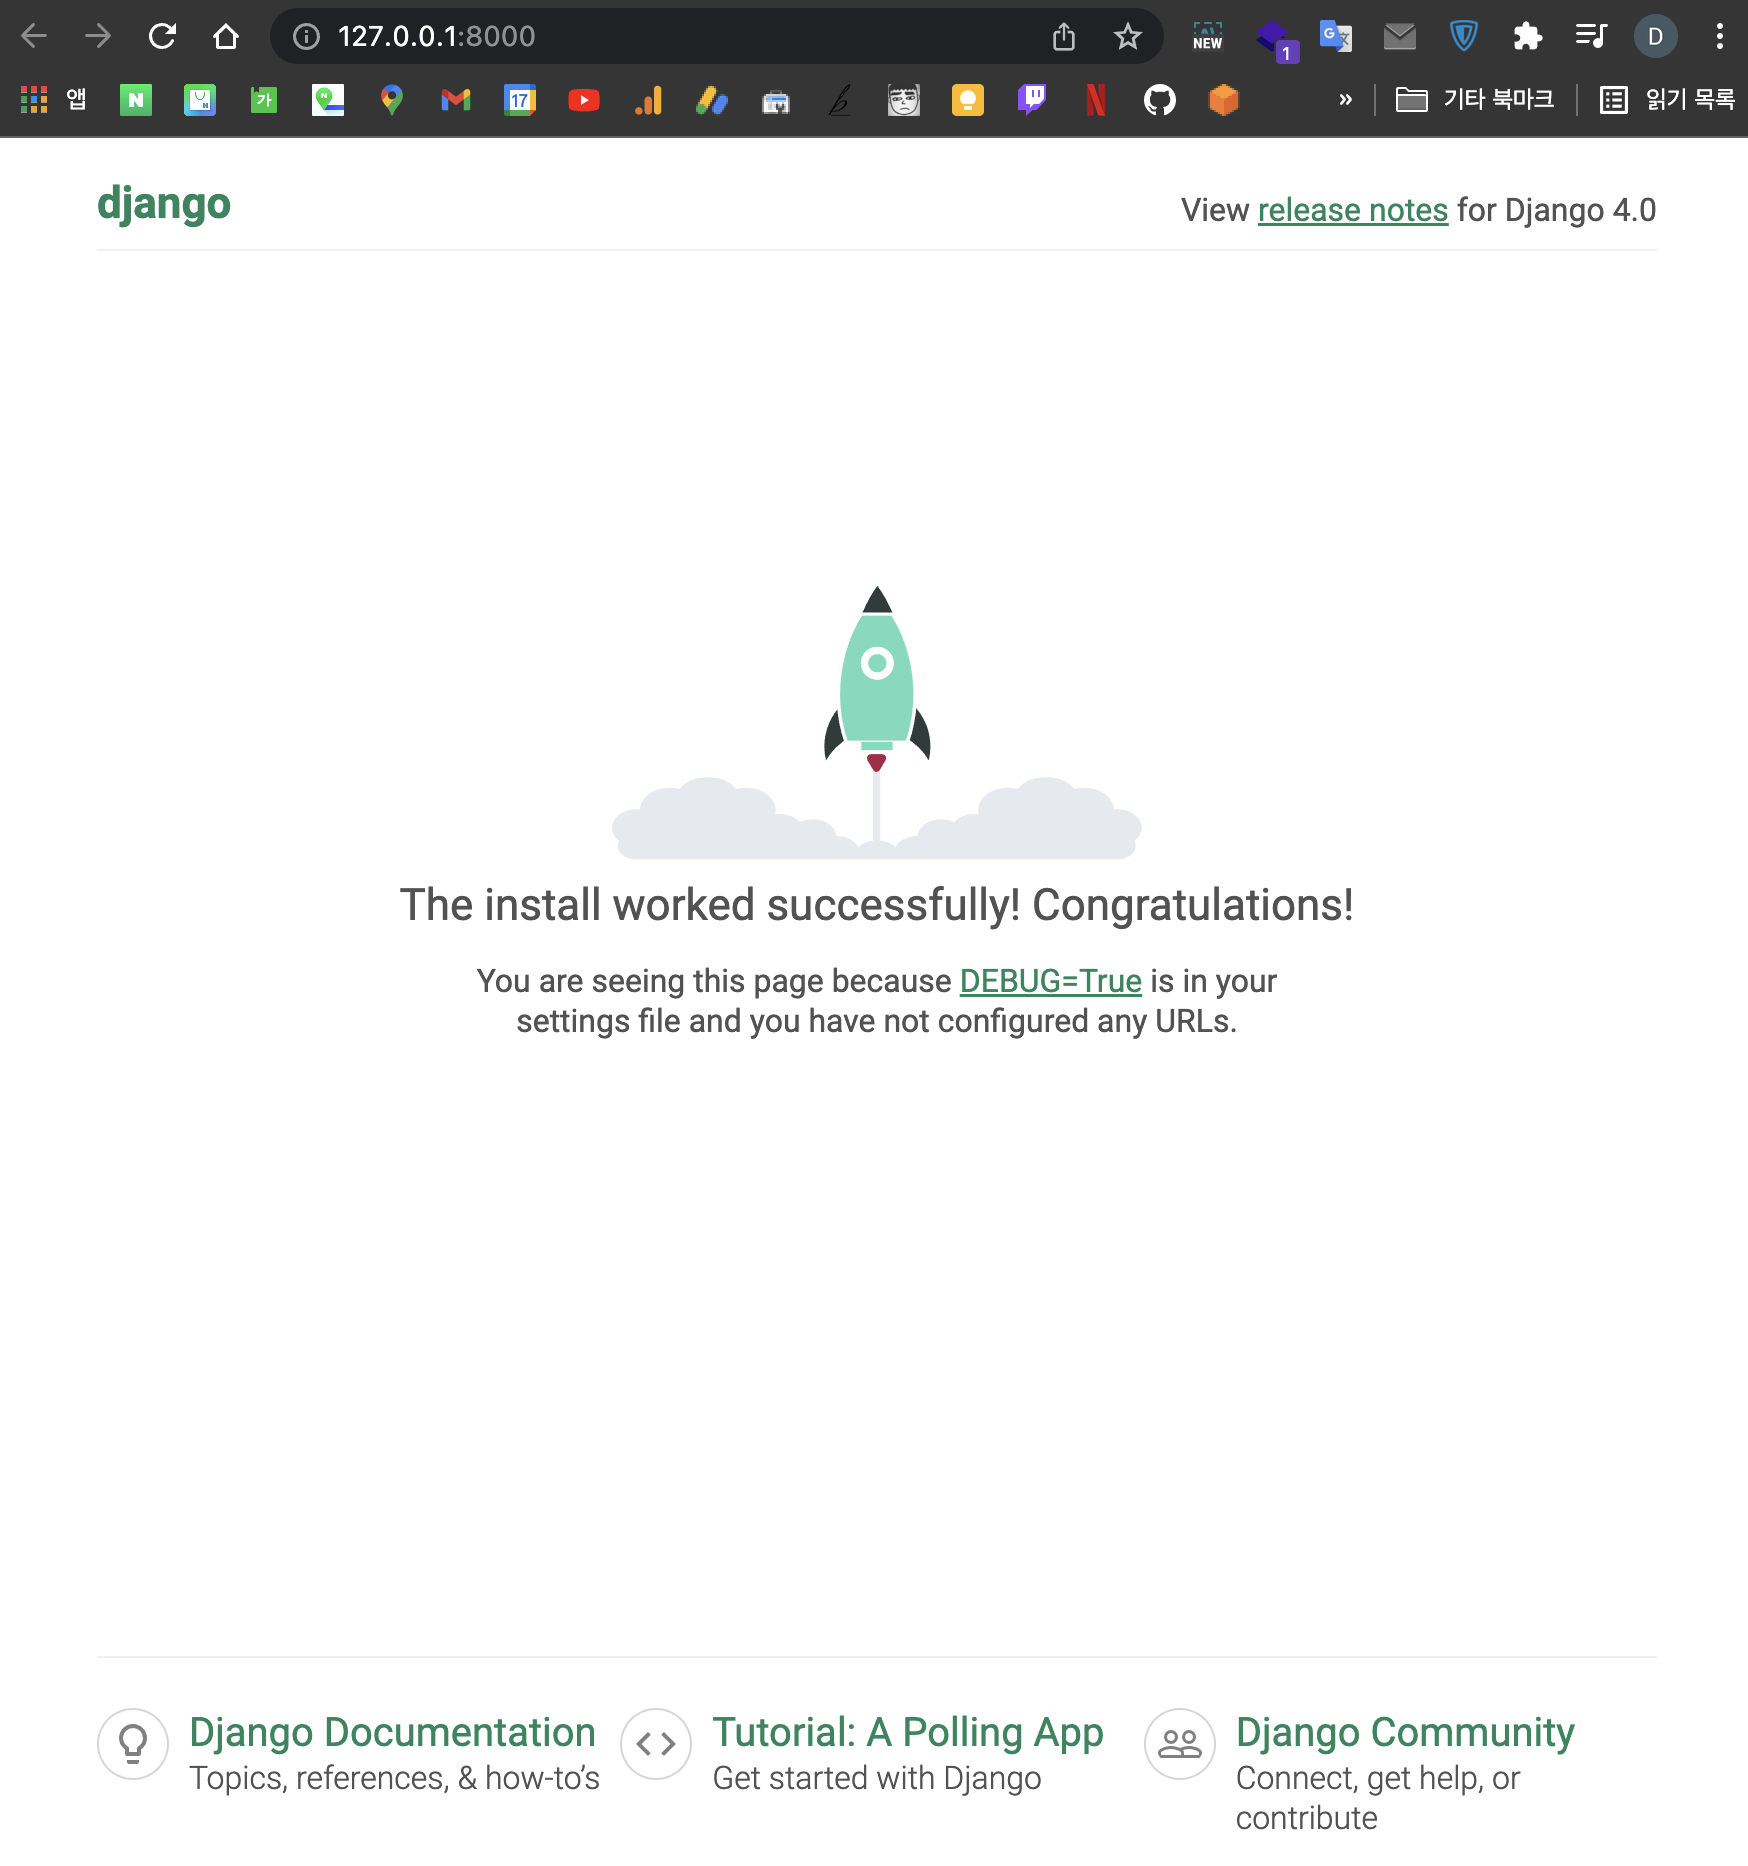Go to the browser home page
1748x1866 pixels.
pos(226,37)
